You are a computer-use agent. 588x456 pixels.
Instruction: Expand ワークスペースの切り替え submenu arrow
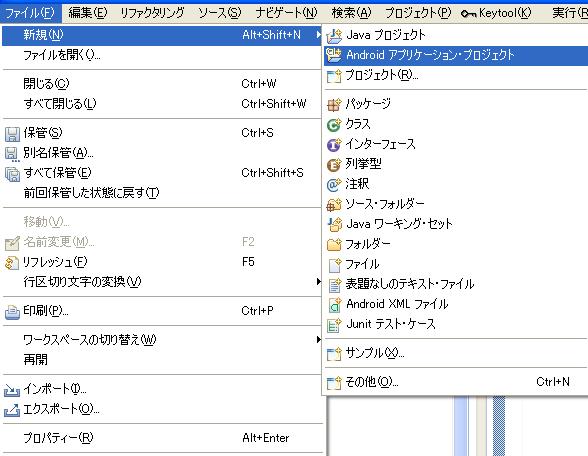(318, 339)
